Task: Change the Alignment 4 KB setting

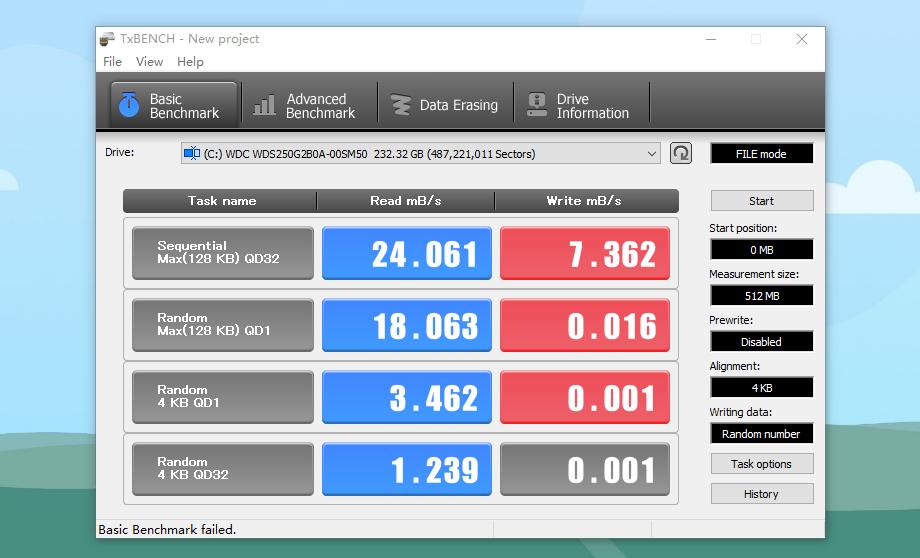Action: point(761,388)
